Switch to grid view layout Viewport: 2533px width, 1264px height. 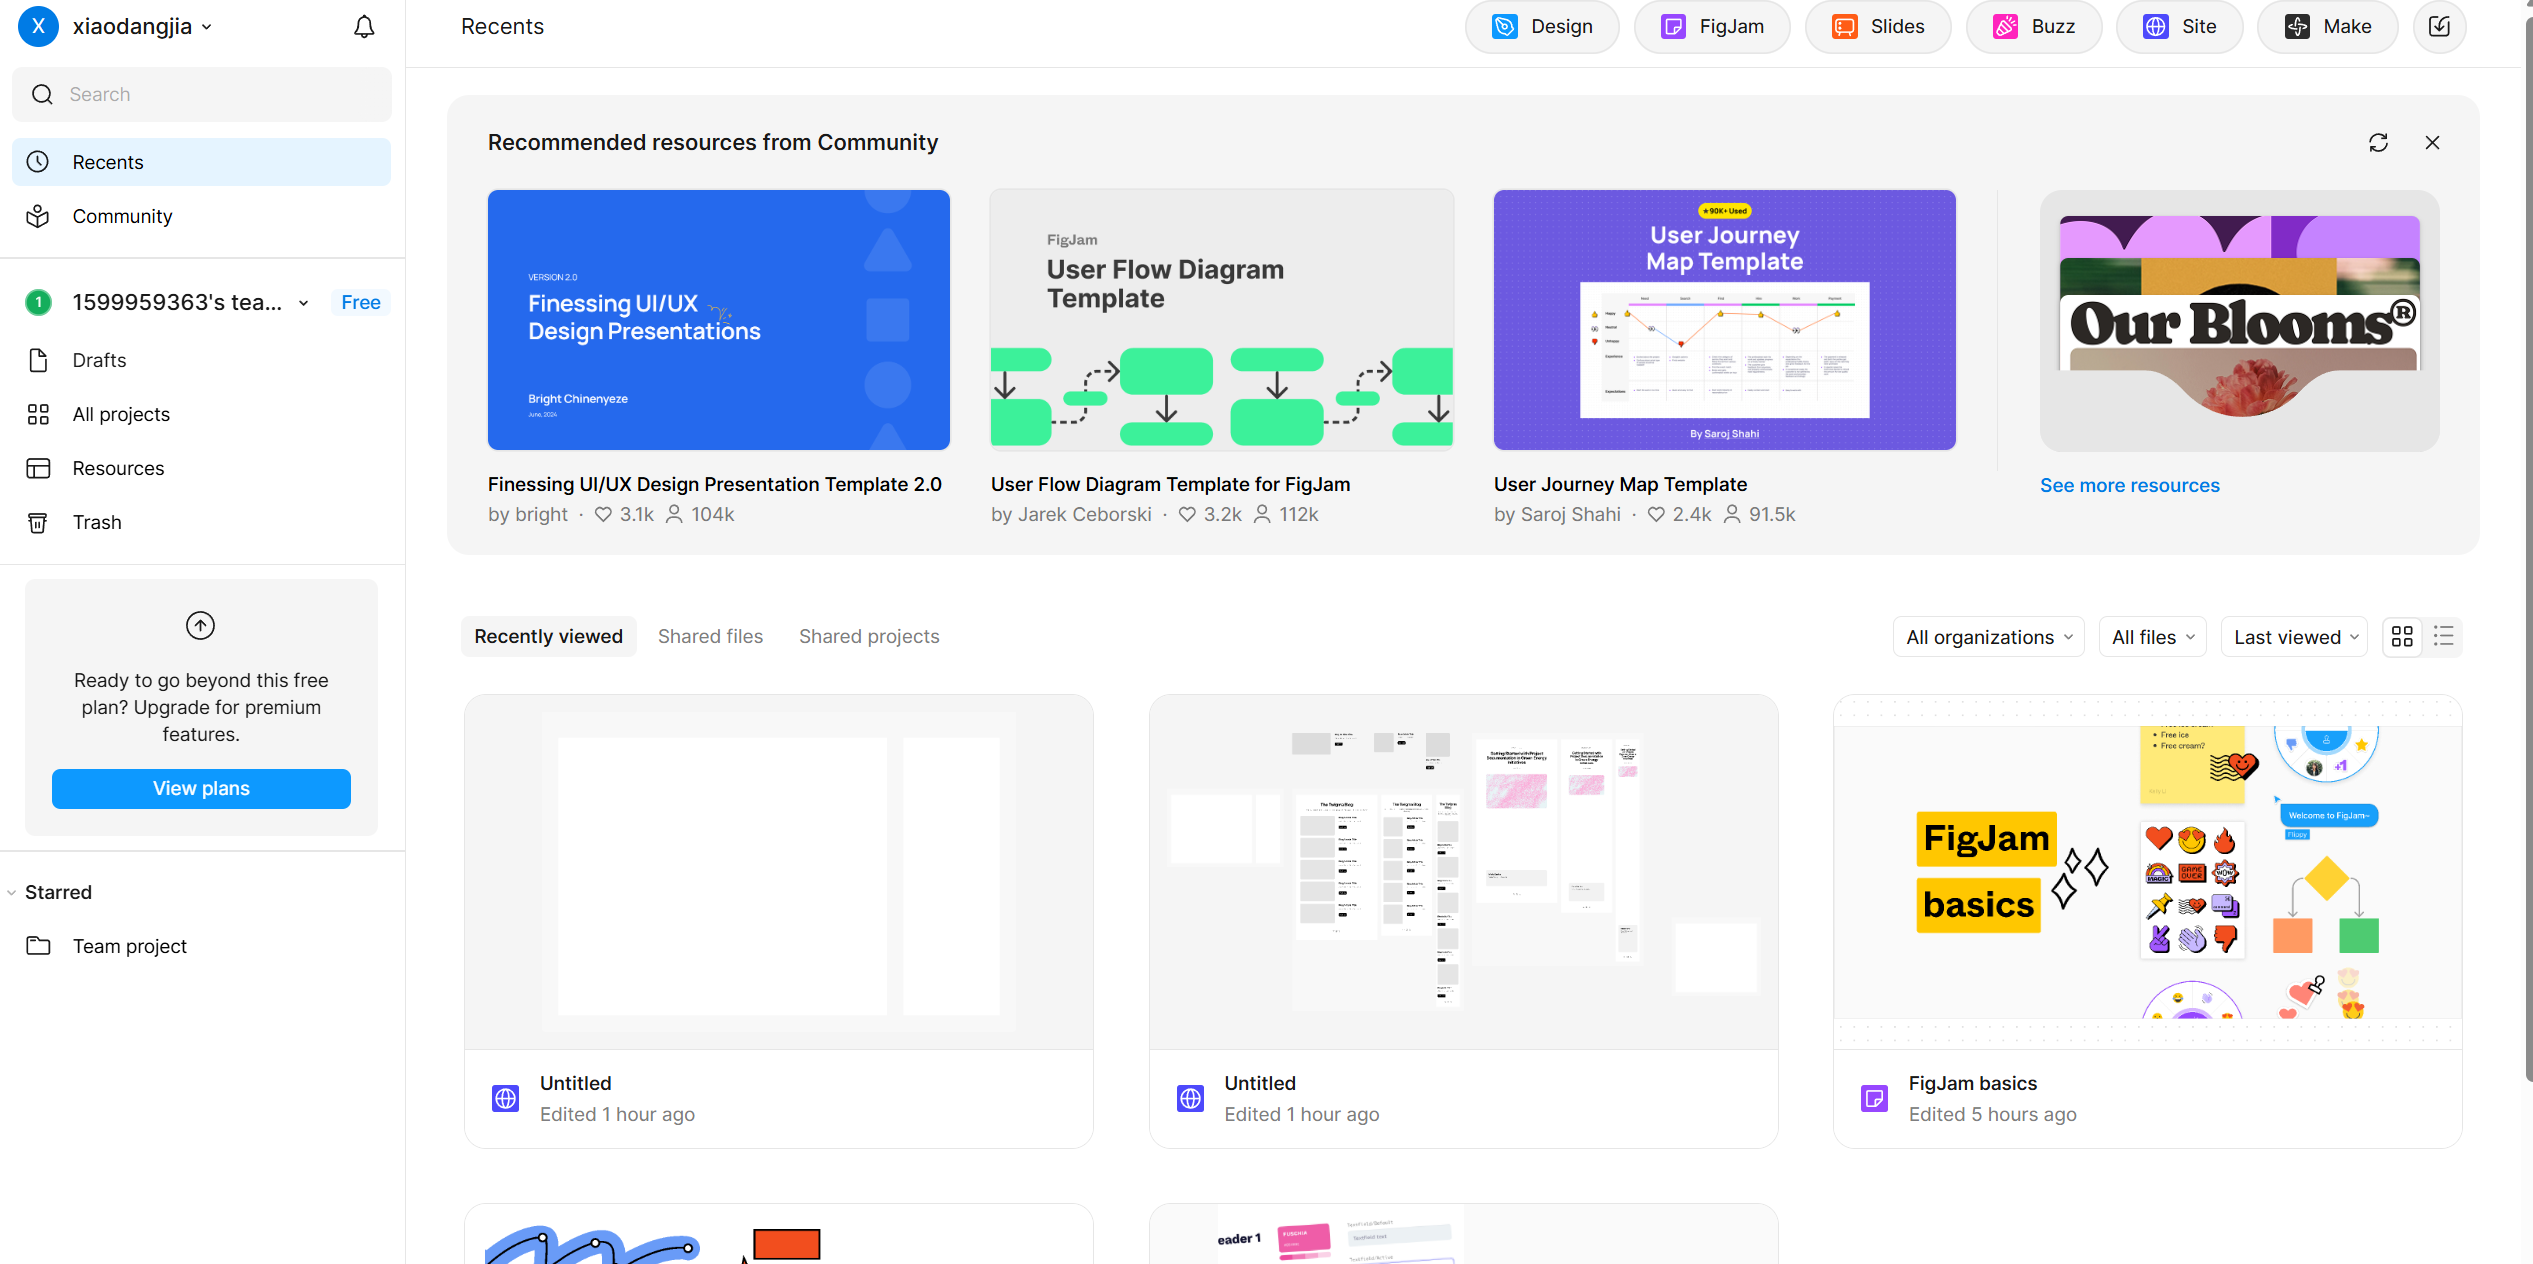point(2402,637)
